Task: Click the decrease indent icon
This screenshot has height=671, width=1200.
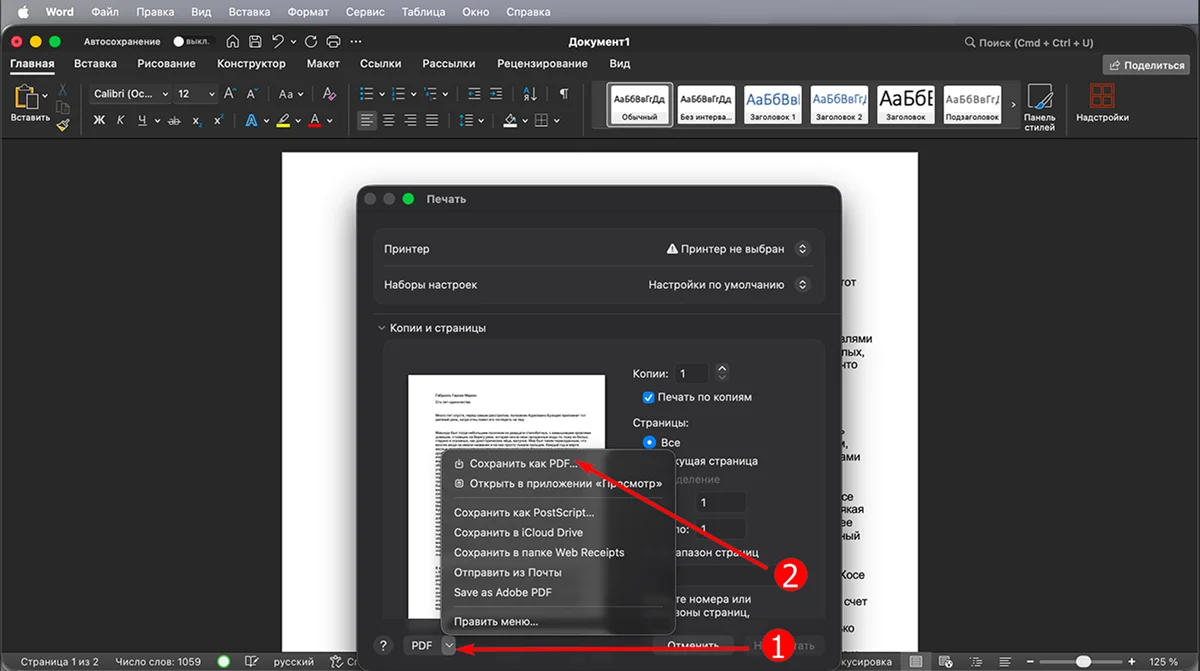Action: tap(475, 93)
